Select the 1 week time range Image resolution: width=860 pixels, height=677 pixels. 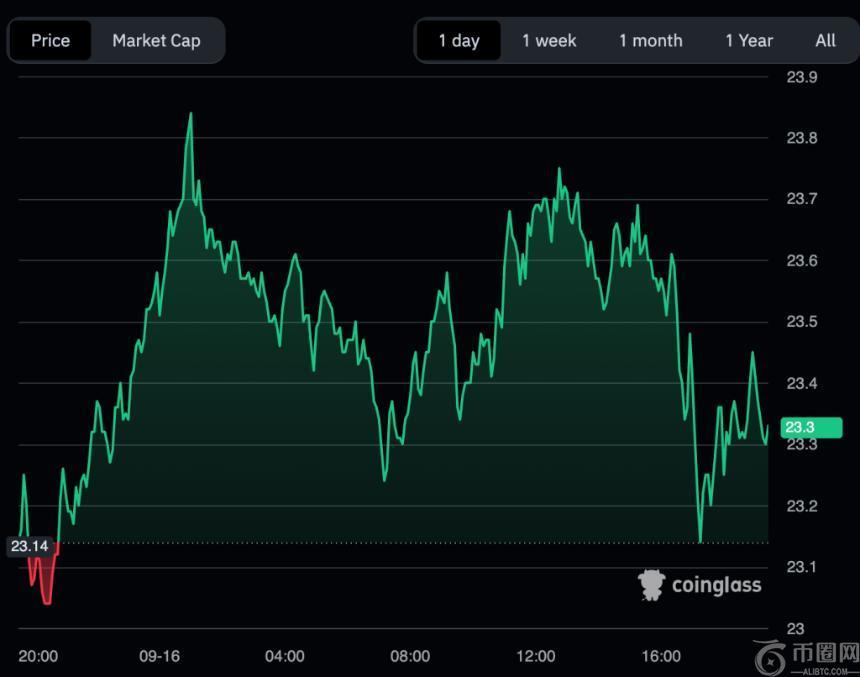coord(549,41)
